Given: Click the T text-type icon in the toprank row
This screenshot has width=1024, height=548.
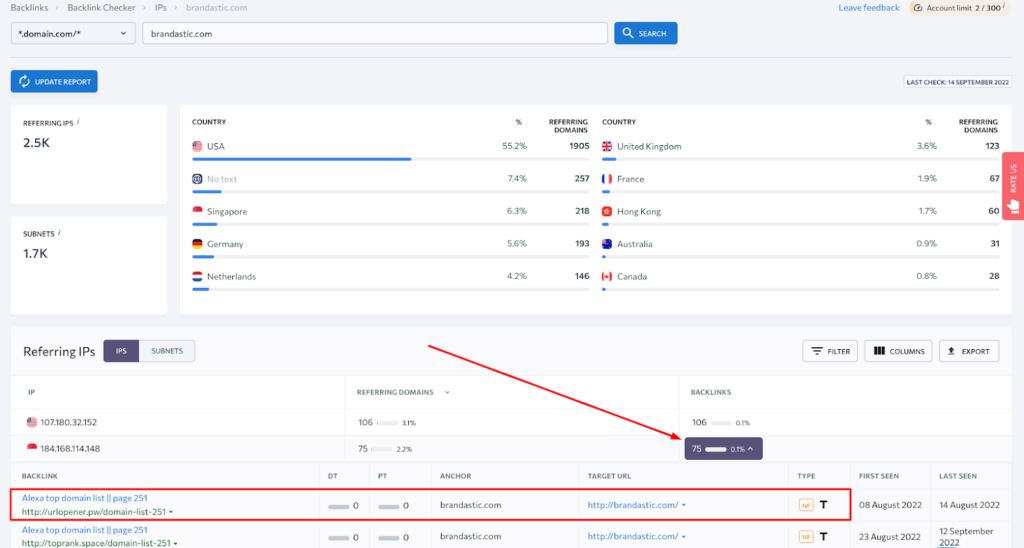Looking at the screenshot, I should pos(824,536).
